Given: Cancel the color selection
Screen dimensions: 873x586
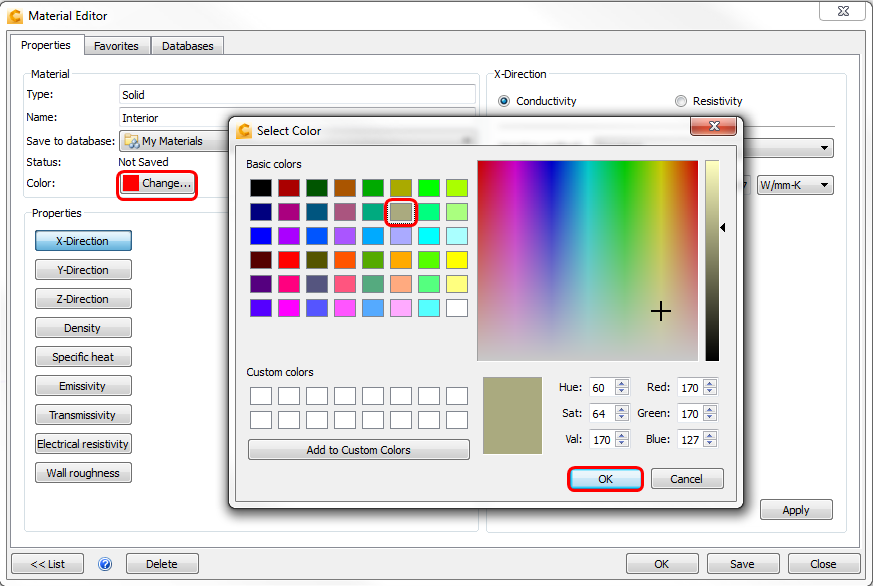Looking at the screenshot, I should click(x=686, y=478).
